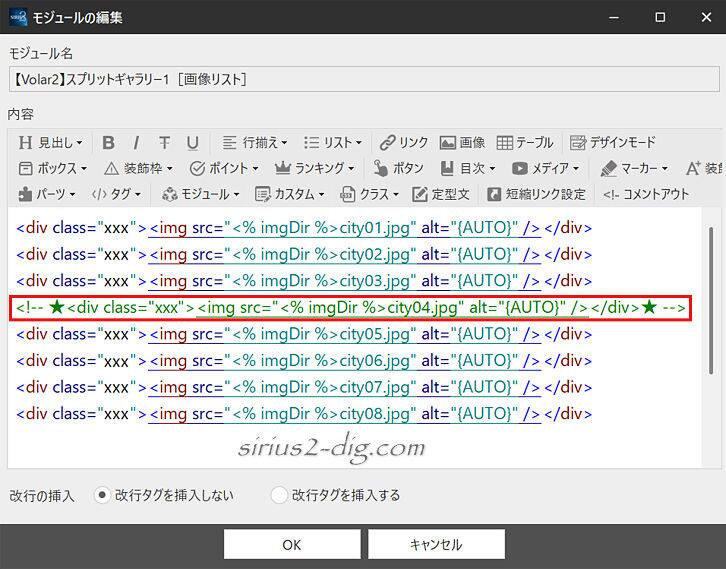Switch to デザインモード
The image size is (726, 569).
(613, 143)
